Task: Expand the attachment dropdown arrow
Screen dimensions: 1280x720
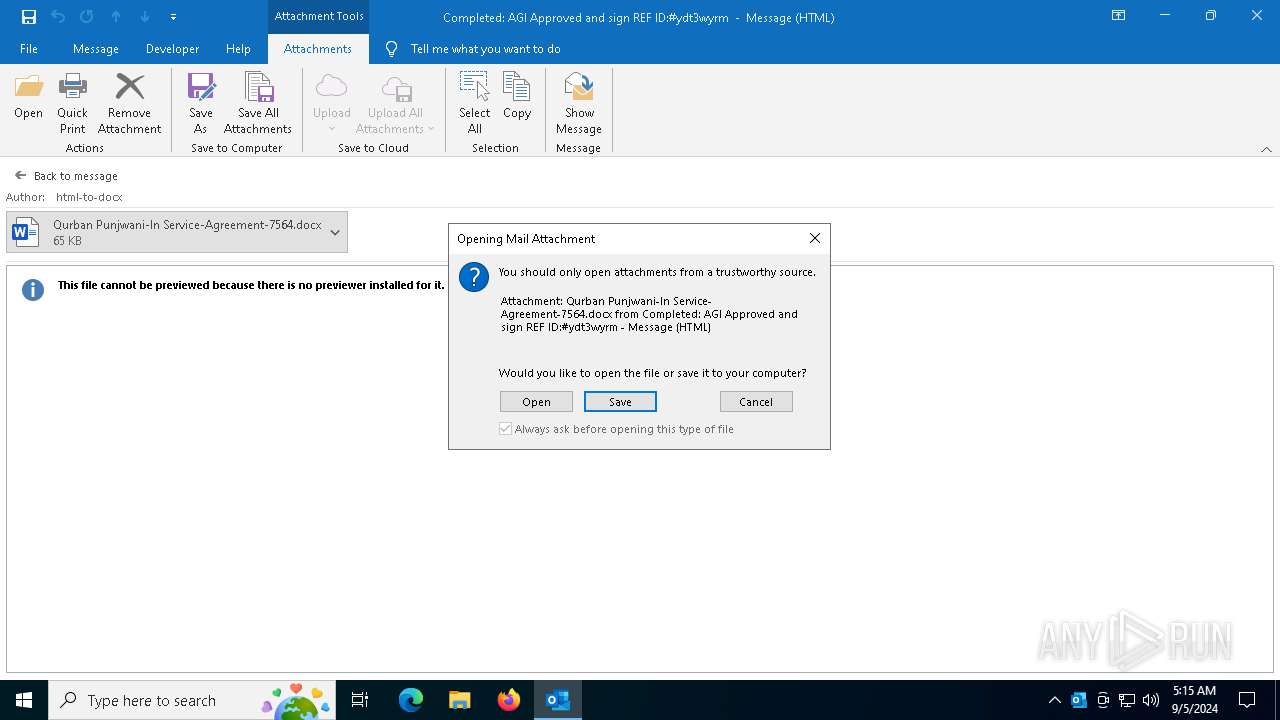Action: pos(335,232)
